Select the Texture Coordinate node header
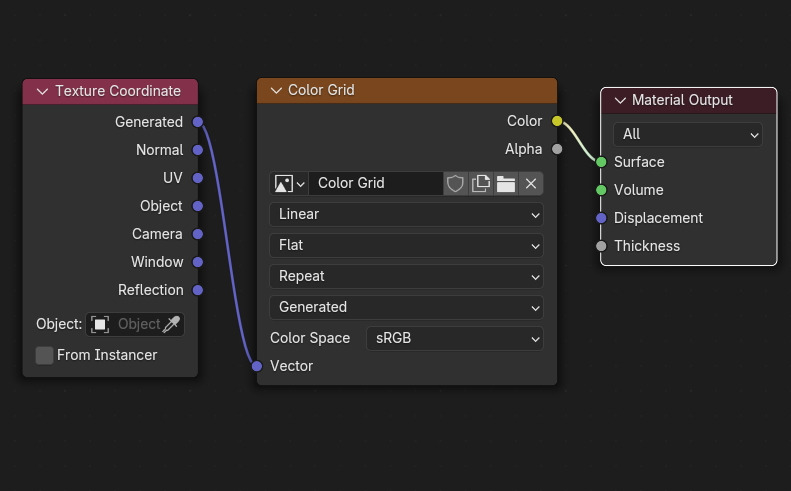This screenshot has height=491, width=791. 110,91
